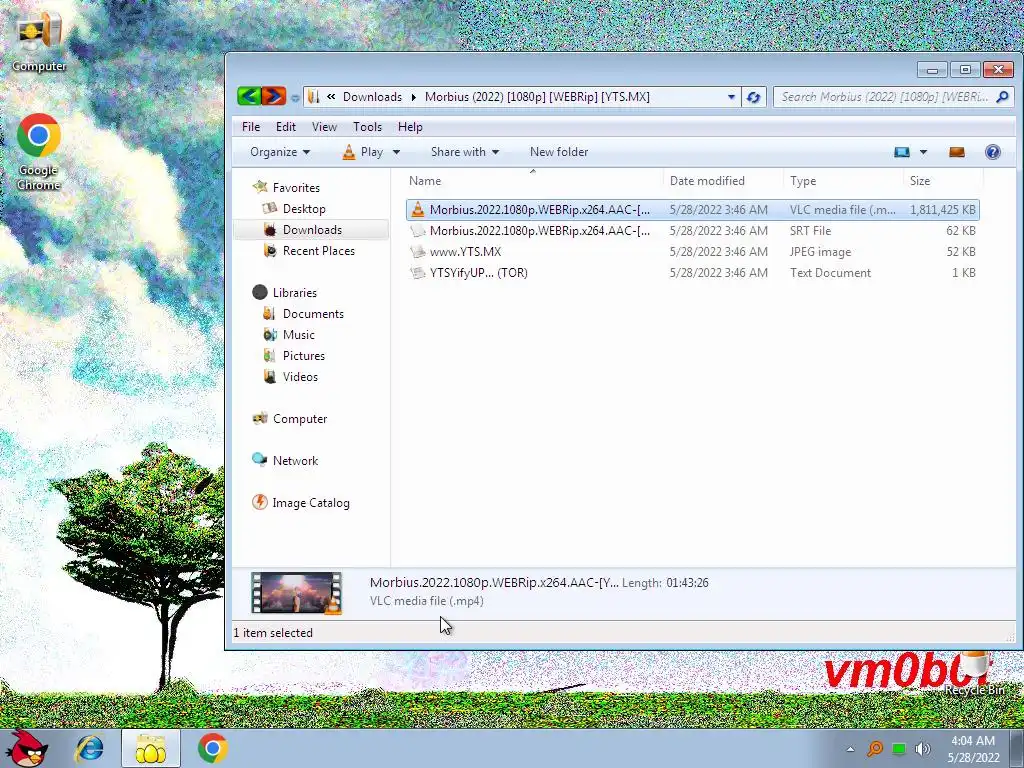Screen dimensions: 1024x768
Task: Select the Morbius VLC media file row
Action: pos(692,210)
